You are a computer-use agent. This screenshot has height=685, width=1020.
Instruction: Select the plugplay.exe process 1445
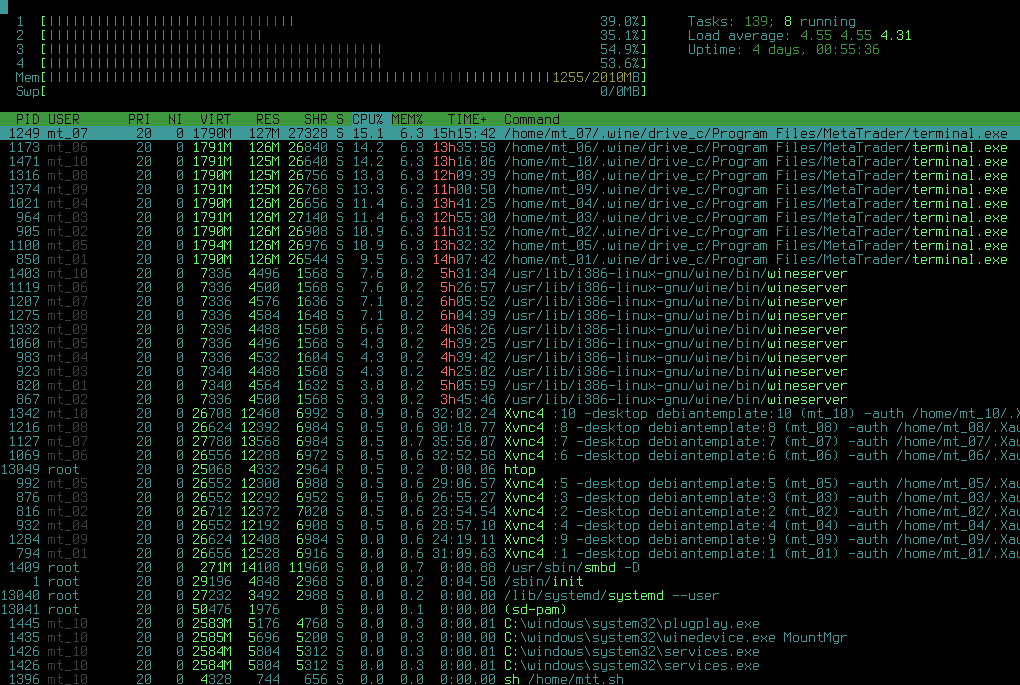(x=510, y=623)
